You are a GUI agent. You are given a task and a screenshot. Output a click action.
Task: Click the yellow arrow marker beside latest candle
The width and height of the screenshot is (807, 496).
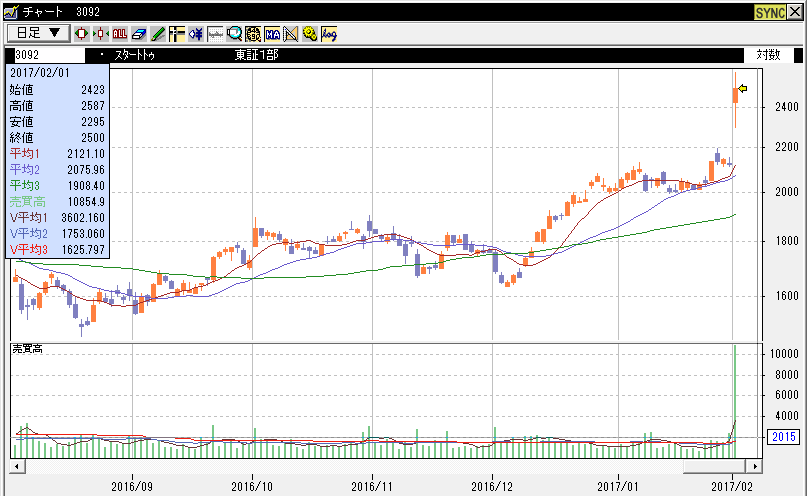coord(743,89)
